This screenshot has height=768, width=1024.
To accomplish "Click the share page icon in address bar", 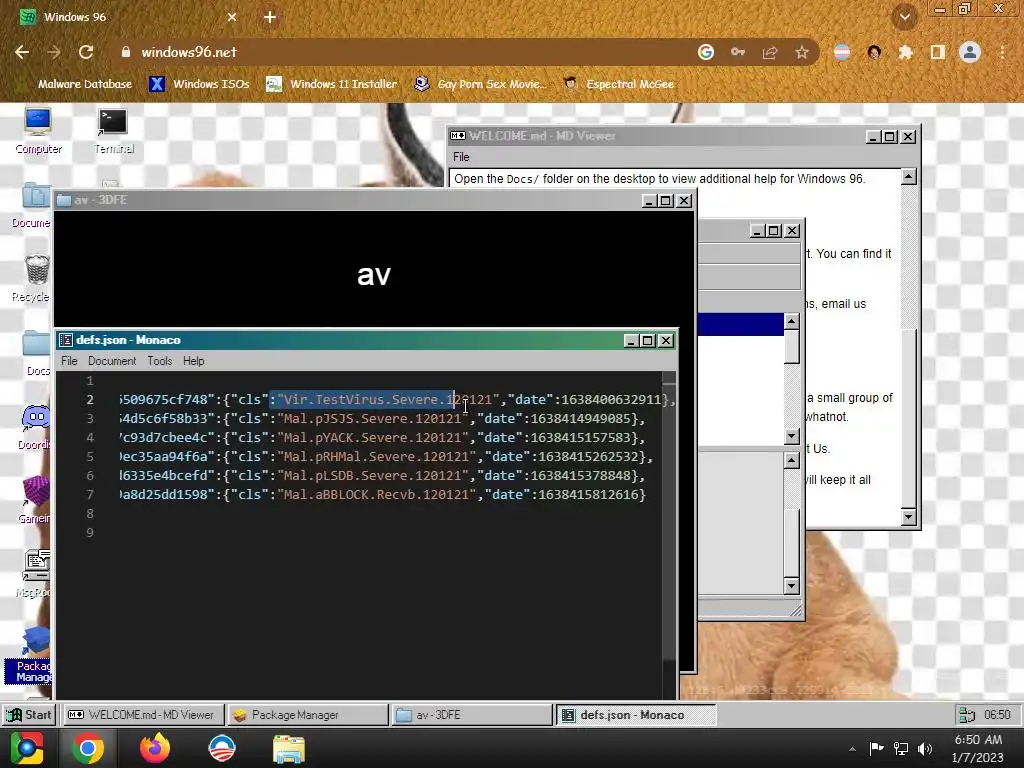I will (x=770, y=52).
